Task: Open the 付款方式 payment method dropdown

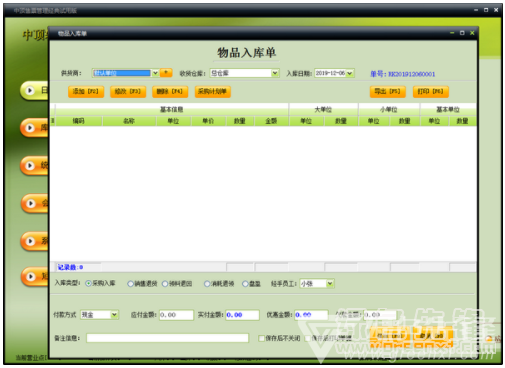Action: (114, 315)
